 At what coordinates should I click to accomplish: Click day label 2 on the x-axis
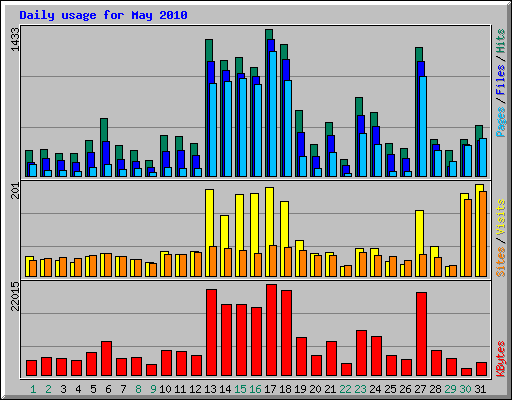pyautogui.click(x=48, y=389)
